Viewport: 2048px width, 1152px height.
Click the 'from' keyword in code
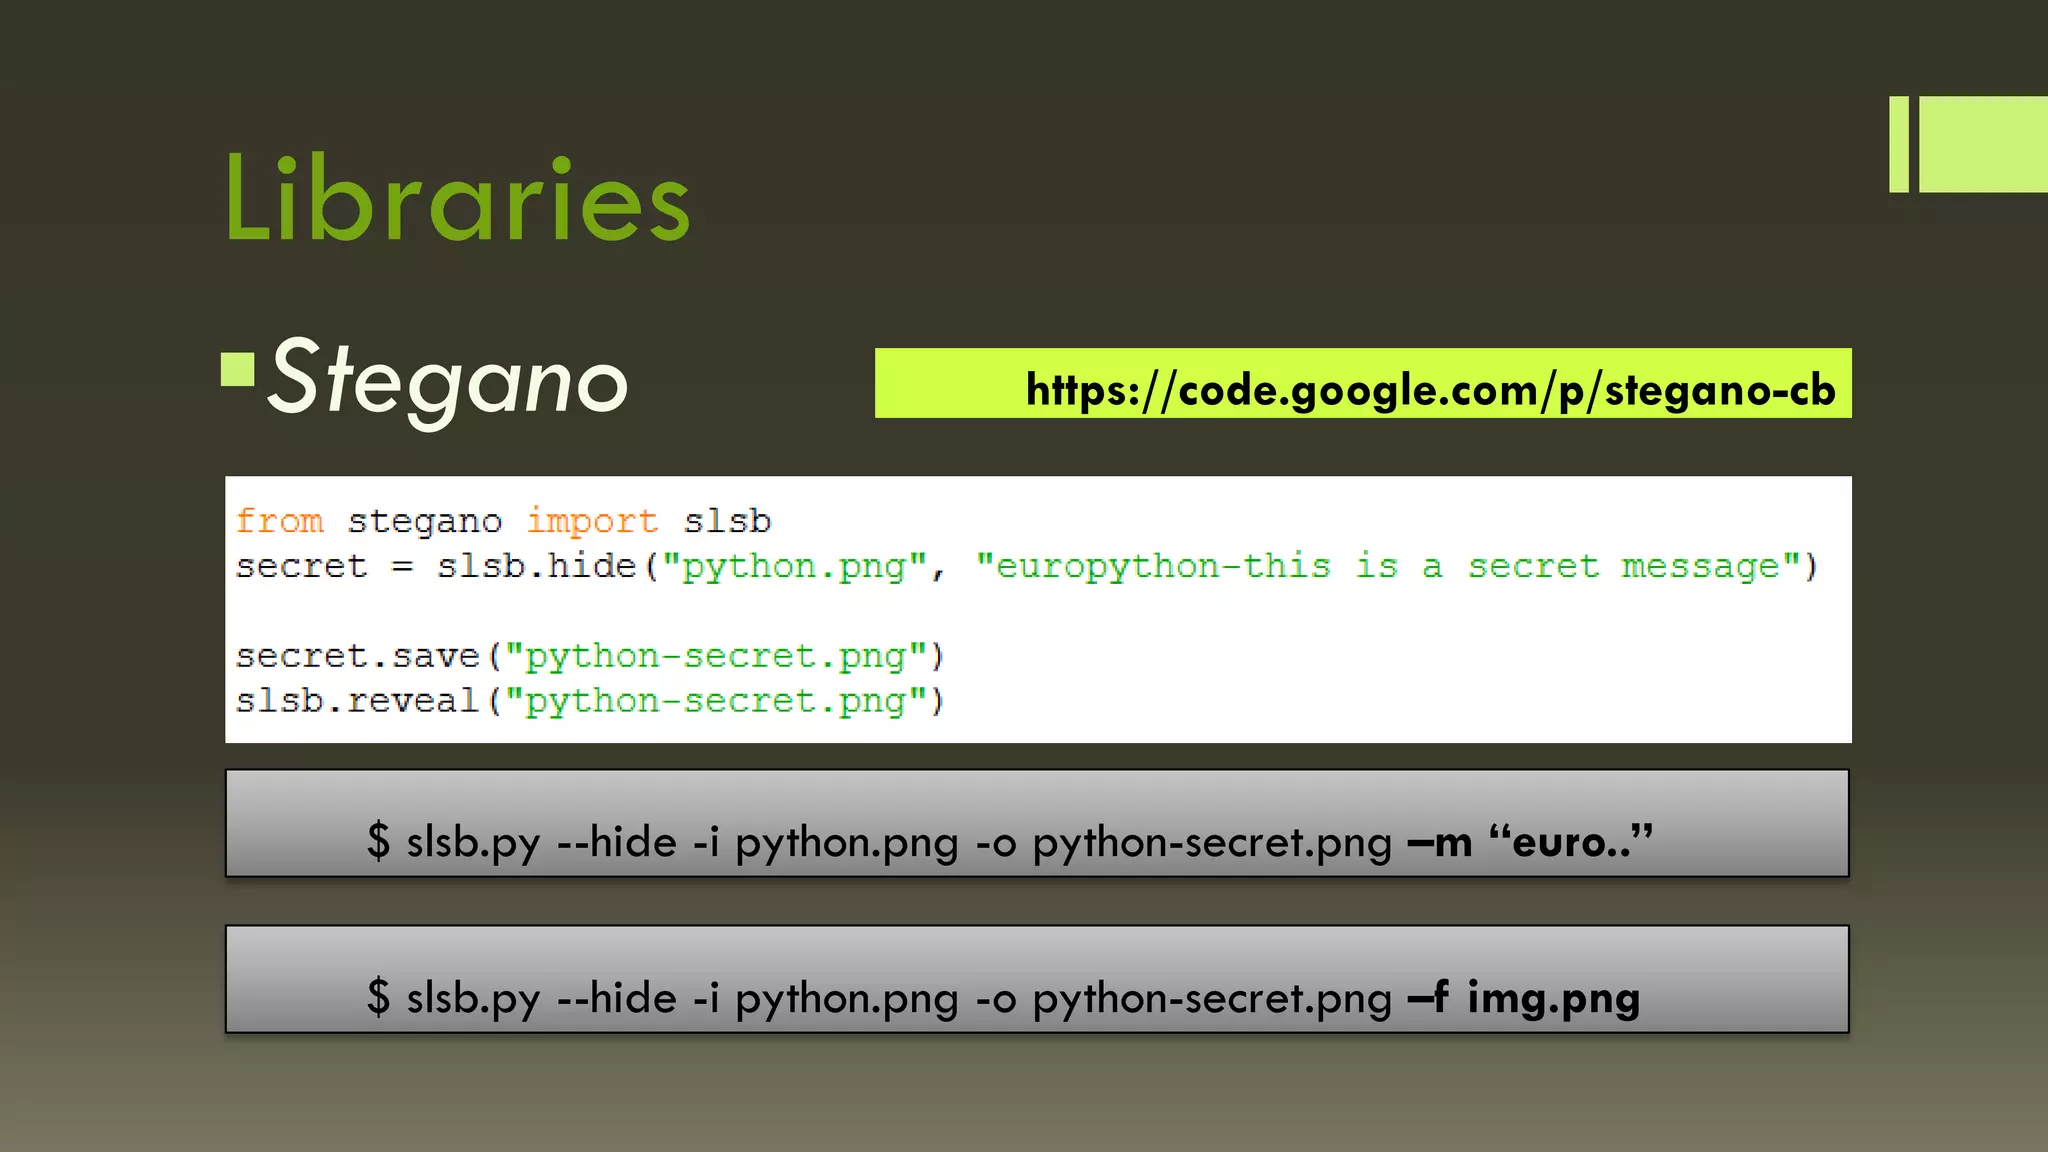pos(279,521)
